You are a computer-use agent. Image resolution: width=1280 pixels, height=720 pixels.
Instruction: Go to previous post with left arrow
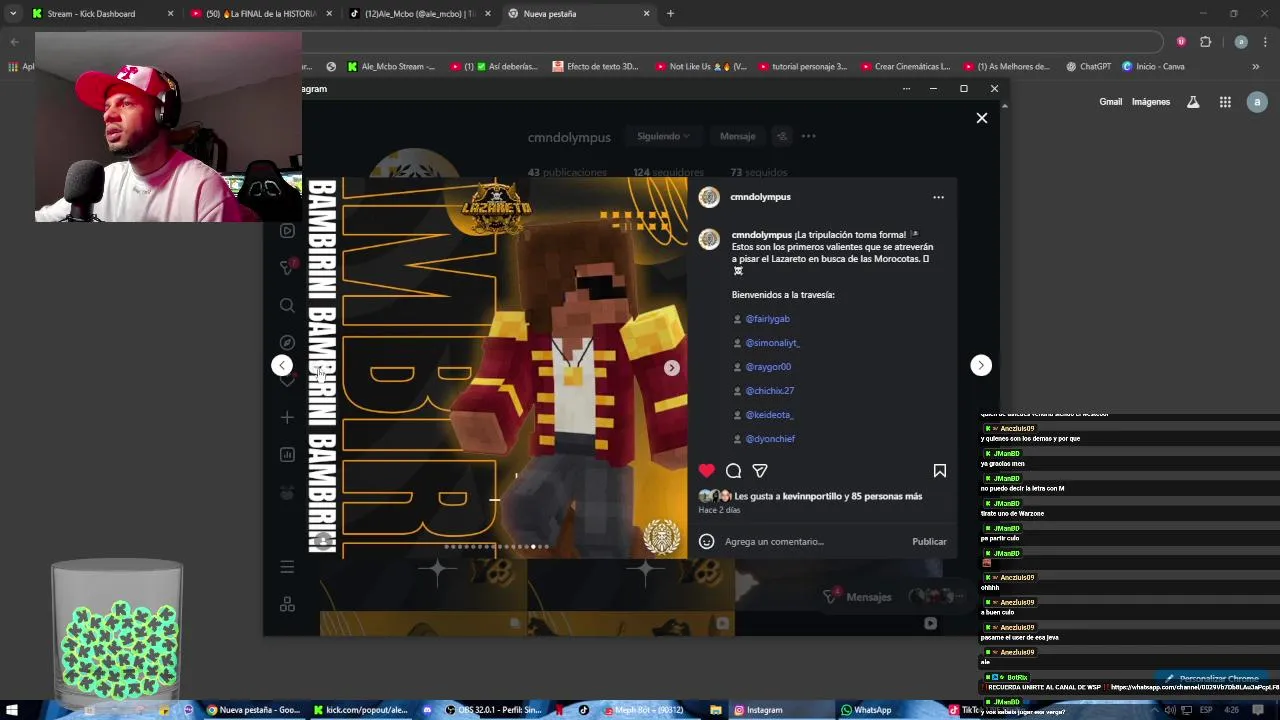282,365
